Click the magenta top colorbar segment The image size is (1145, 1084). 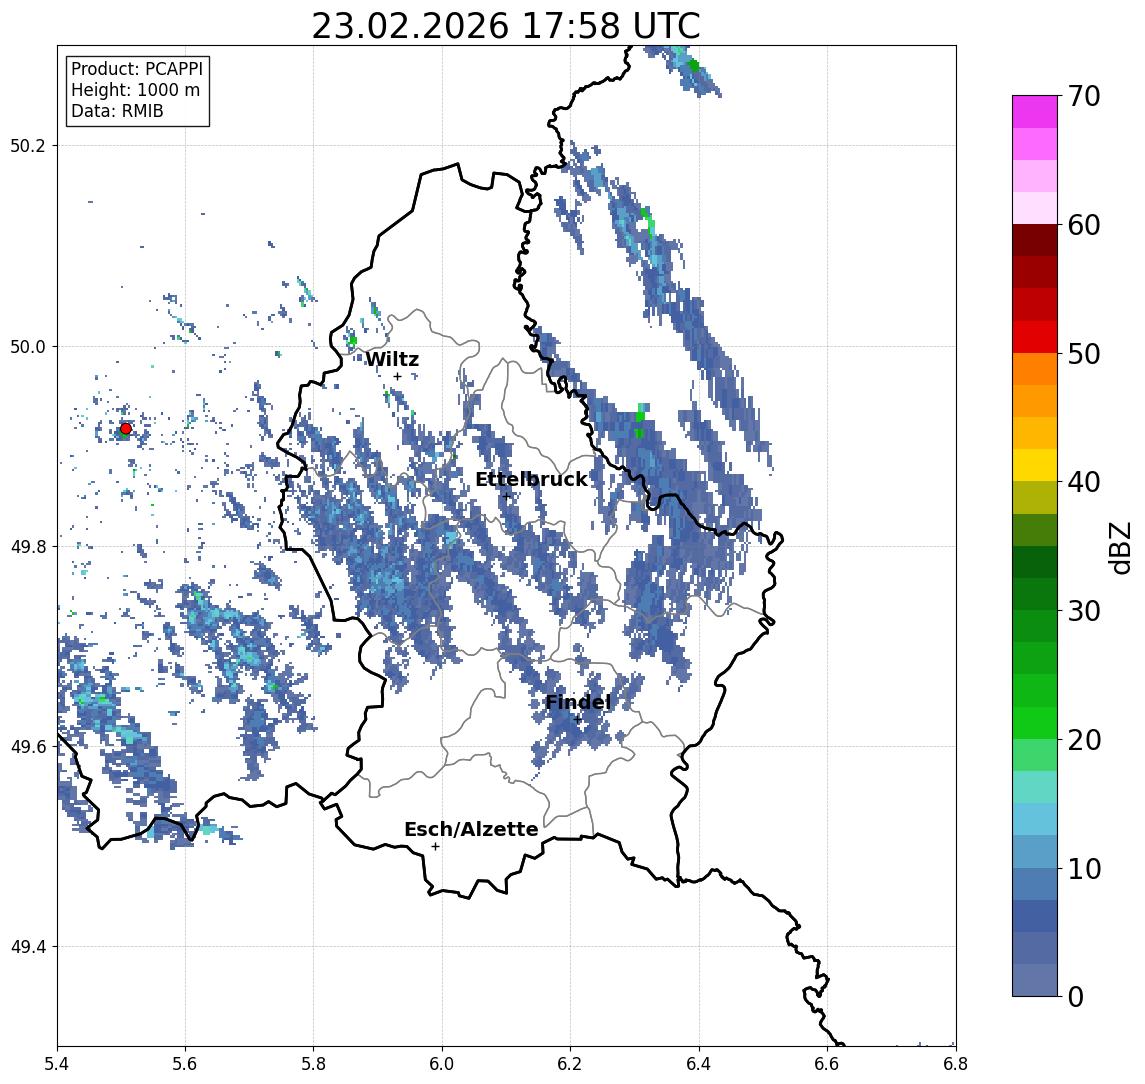pyautogui.click(x=1035, y=112)
